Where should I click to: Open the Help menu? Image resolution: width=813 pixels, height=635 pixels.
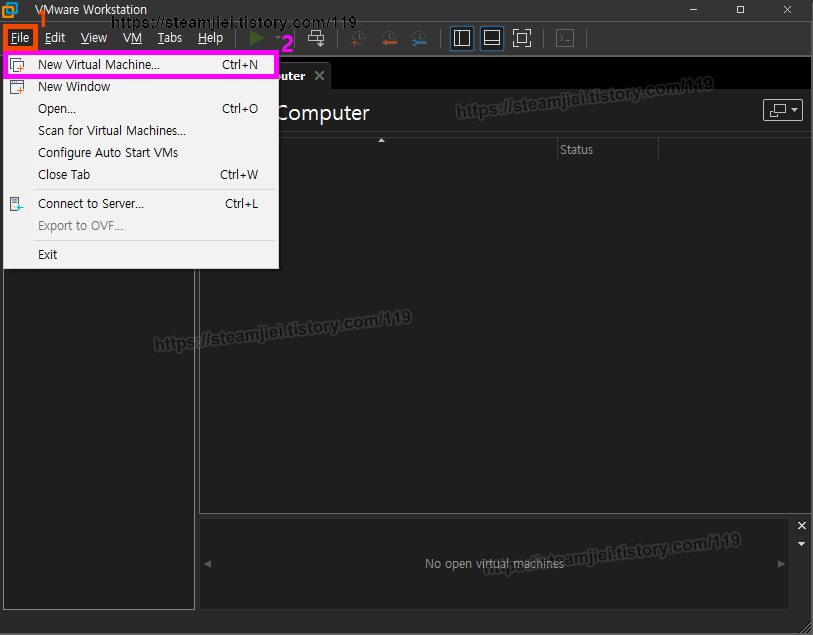point(210,38)
